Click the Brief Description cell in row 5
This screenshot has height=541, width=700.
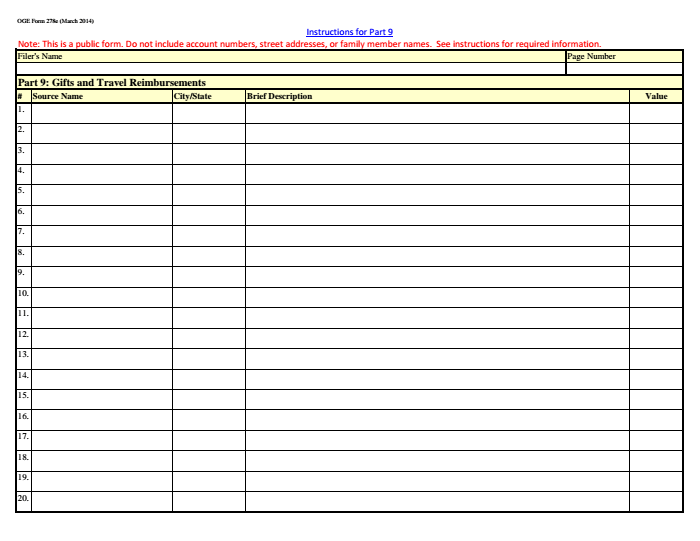coord(437,195)
